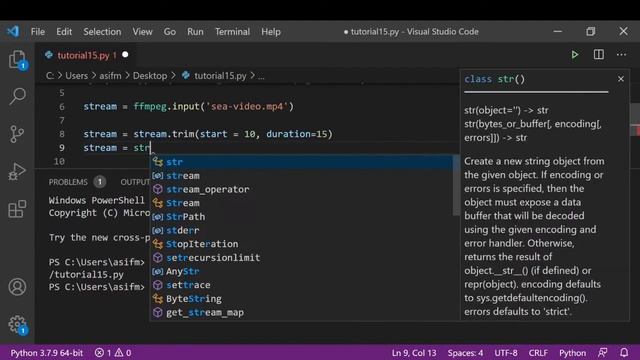This screenshot has width=640, height=360.
Task: Select 'stream_operator' suggestion
Action: (301, 189)
